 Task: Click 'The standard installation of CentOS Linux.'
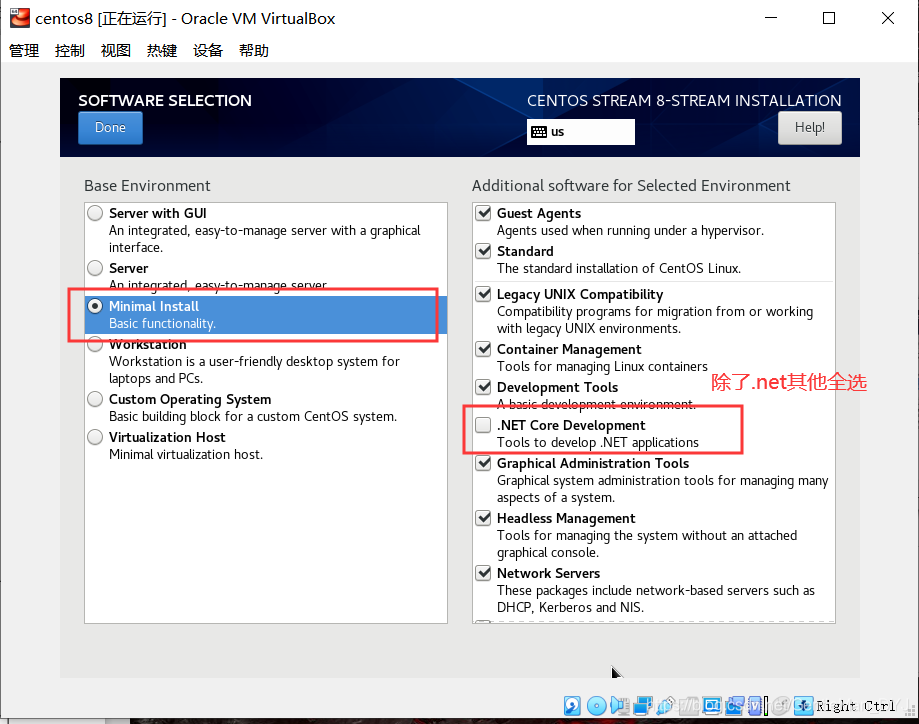[x=619, y=268]
